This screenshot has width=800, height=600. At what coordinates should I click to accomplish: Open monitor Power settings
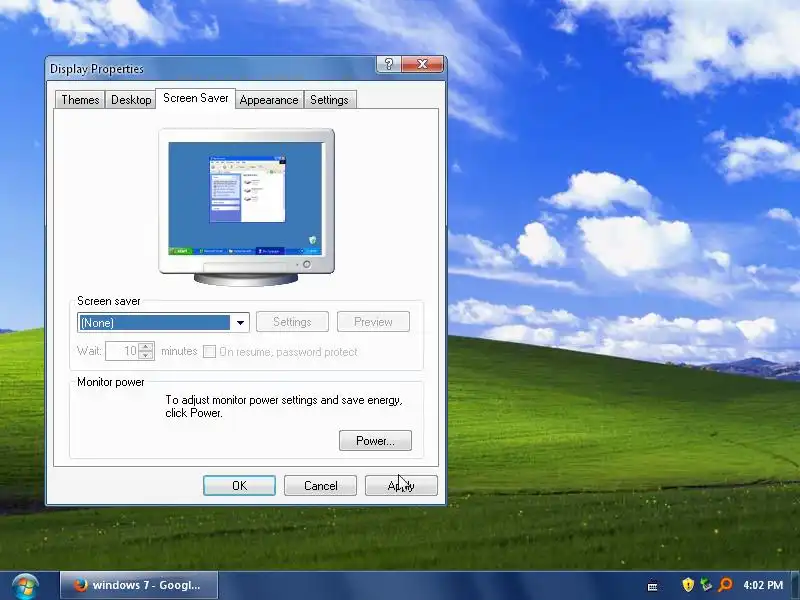(376, 441)
